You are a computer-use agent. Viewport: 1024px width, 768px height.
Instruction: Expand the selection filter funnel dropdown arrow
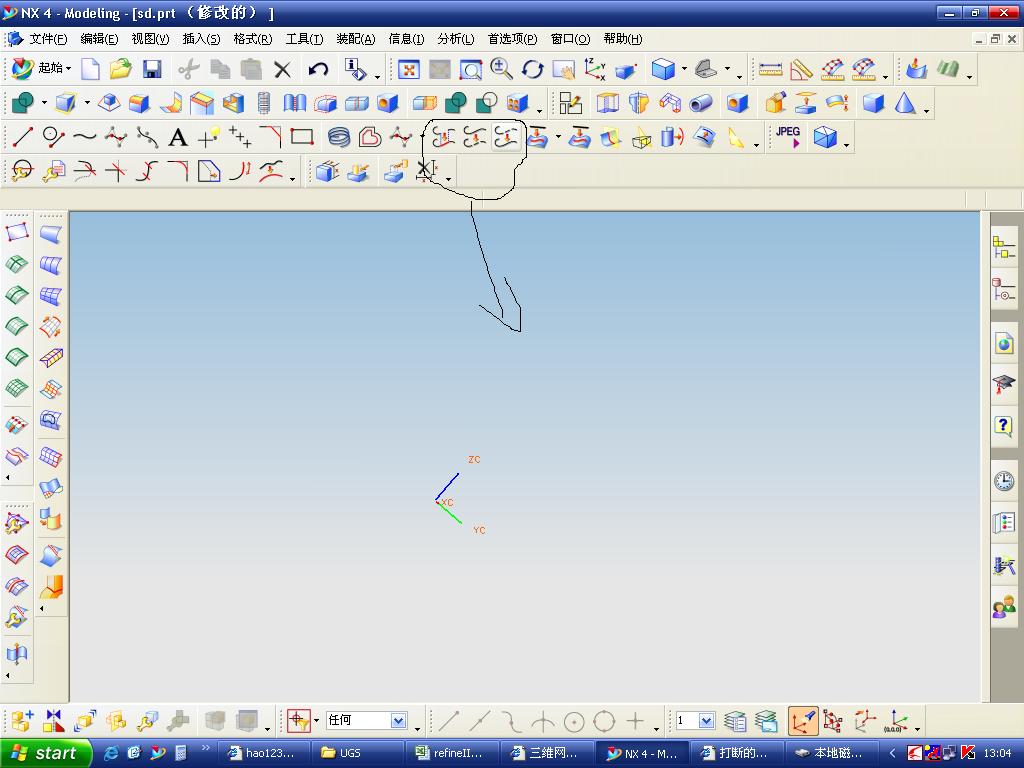pos(316,721)
